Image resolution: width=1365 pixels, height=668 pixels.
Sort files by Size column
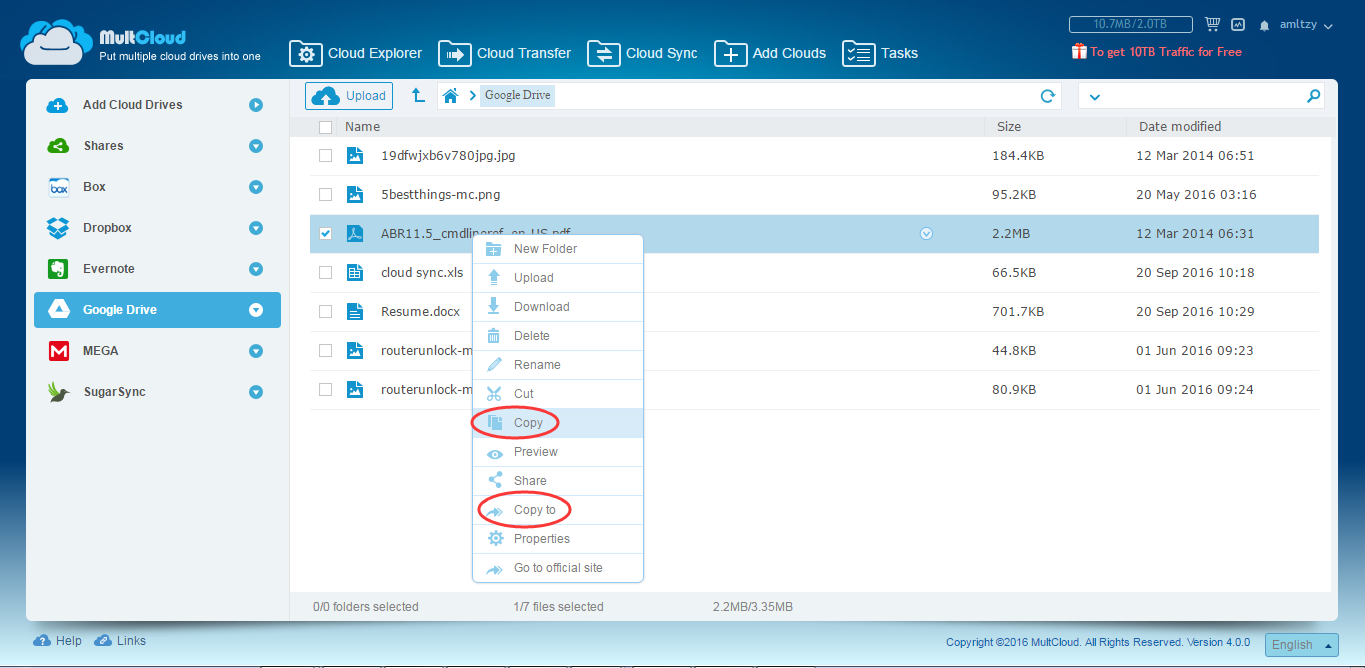click(1009, 127)
